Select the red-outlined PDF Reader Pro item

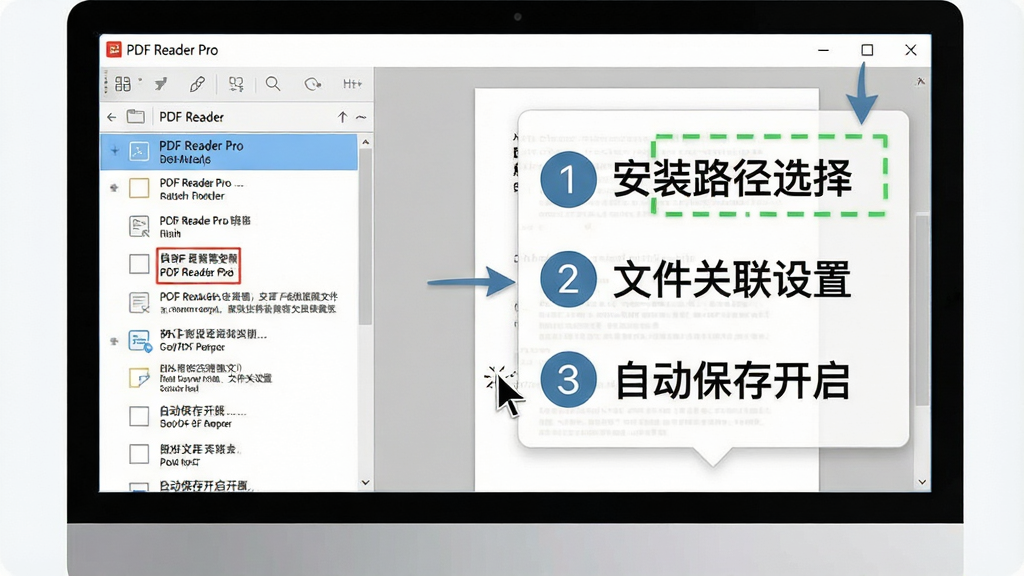(x=199, y=265)
